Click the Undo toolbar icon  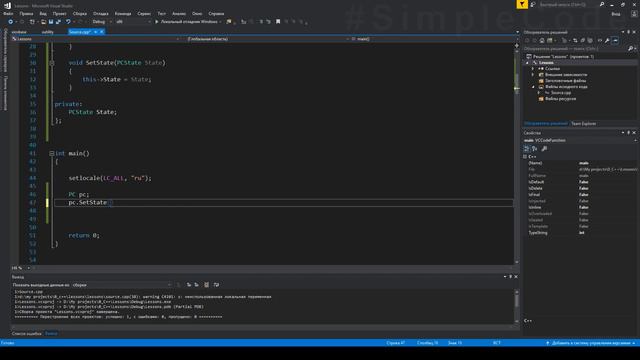pyautogui.click(x=68, y=22)
